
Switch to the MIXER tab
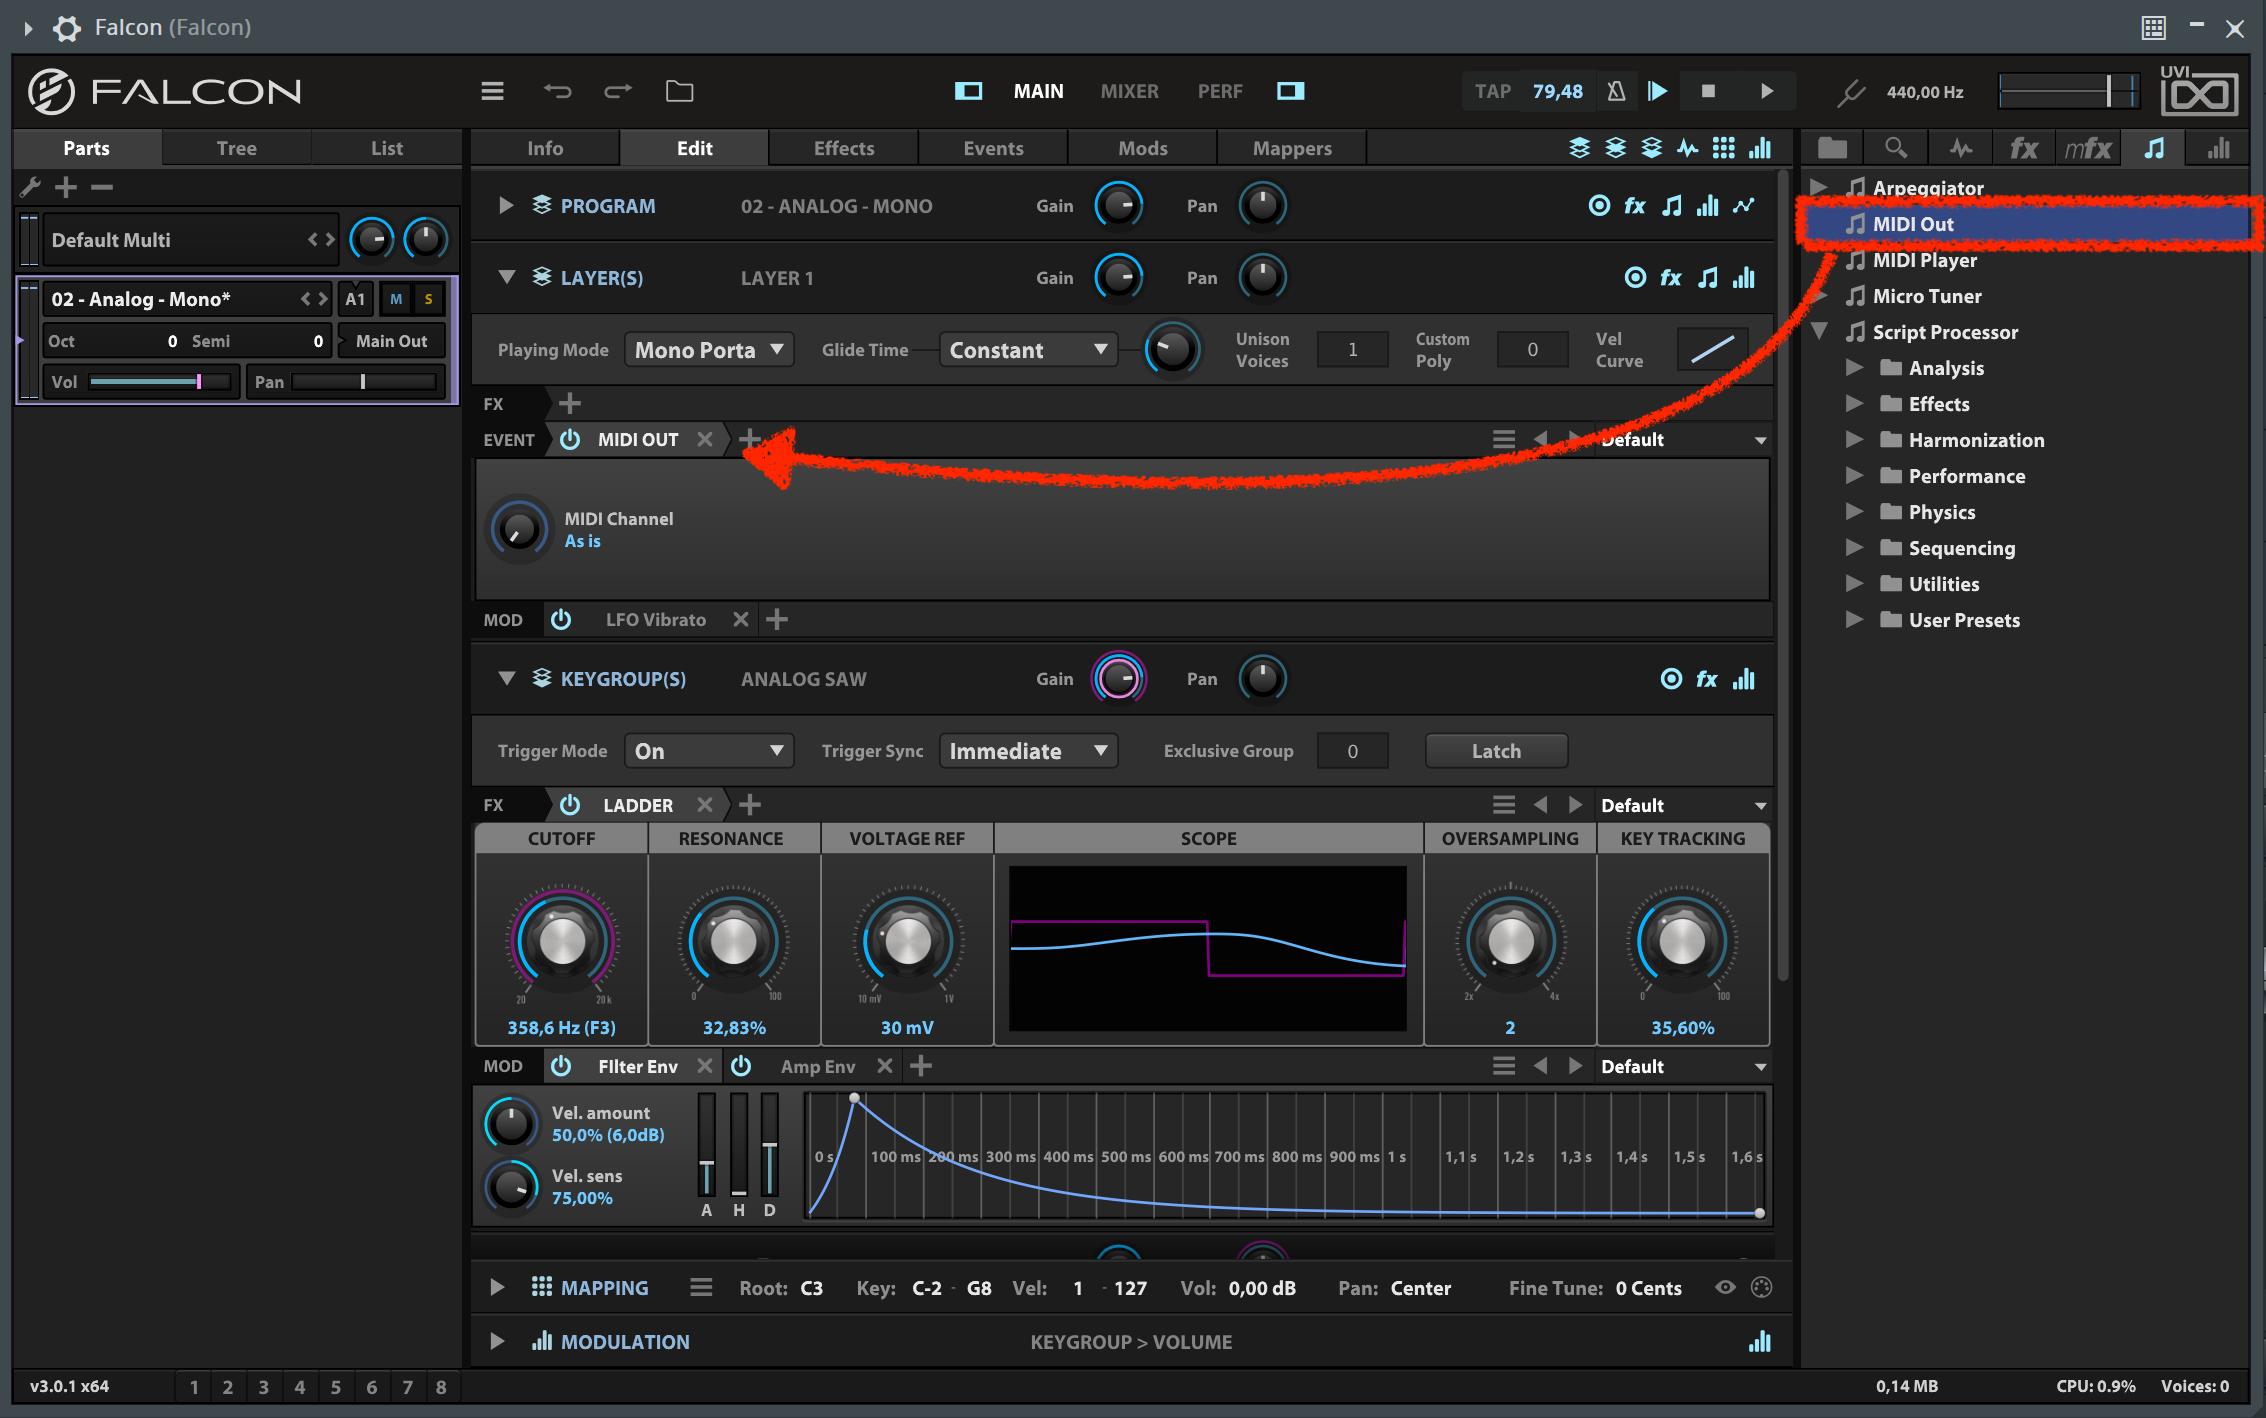click(1129, 91)
